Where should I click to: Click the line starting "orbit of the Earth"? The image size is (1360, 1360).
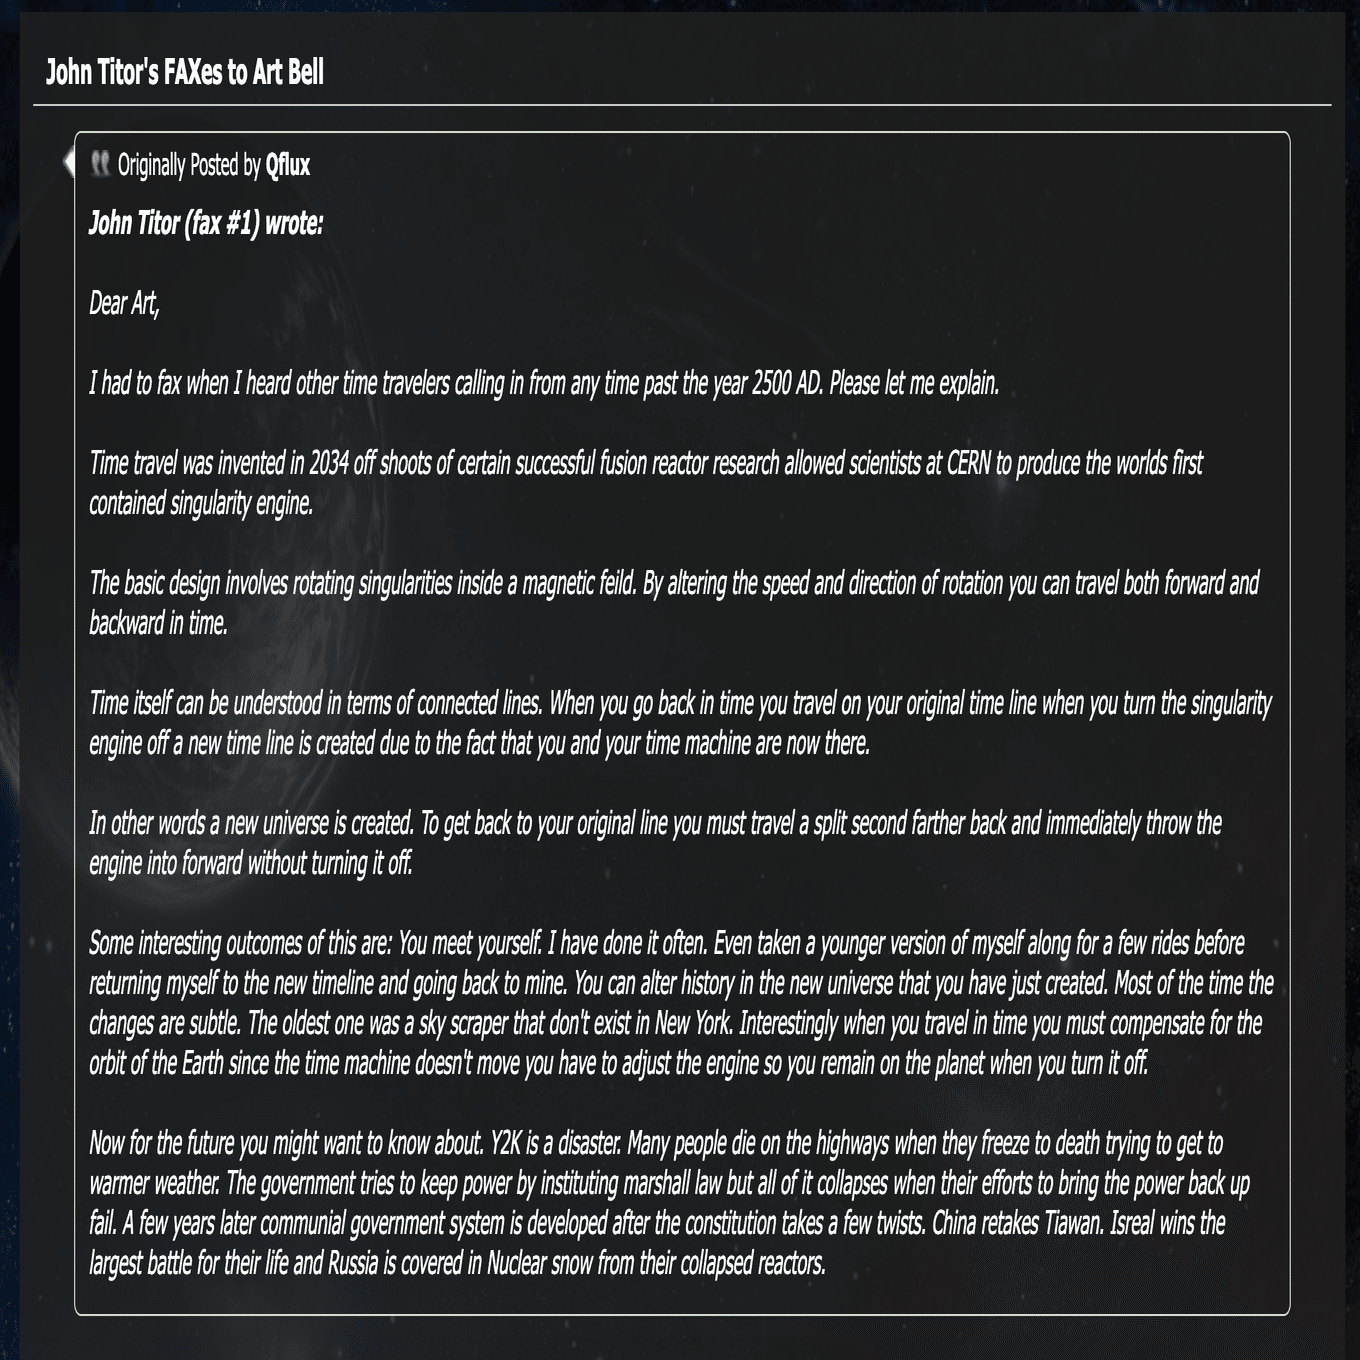pyautogui.click(x=618, y=1063)
